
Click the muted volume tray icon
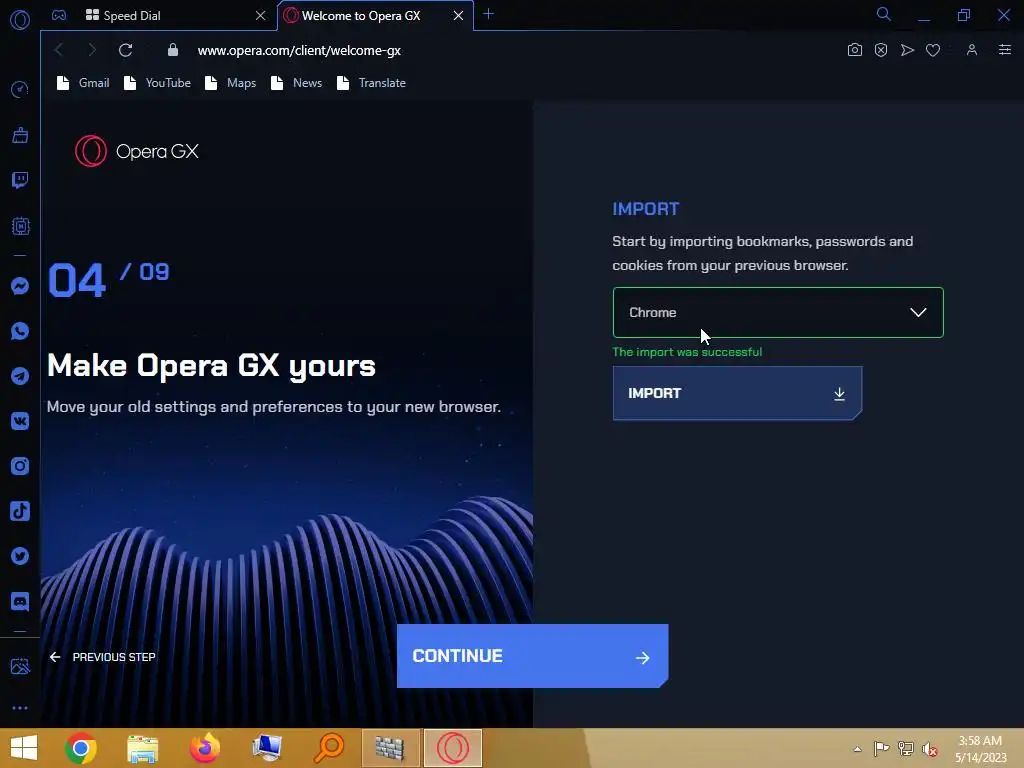929,749
